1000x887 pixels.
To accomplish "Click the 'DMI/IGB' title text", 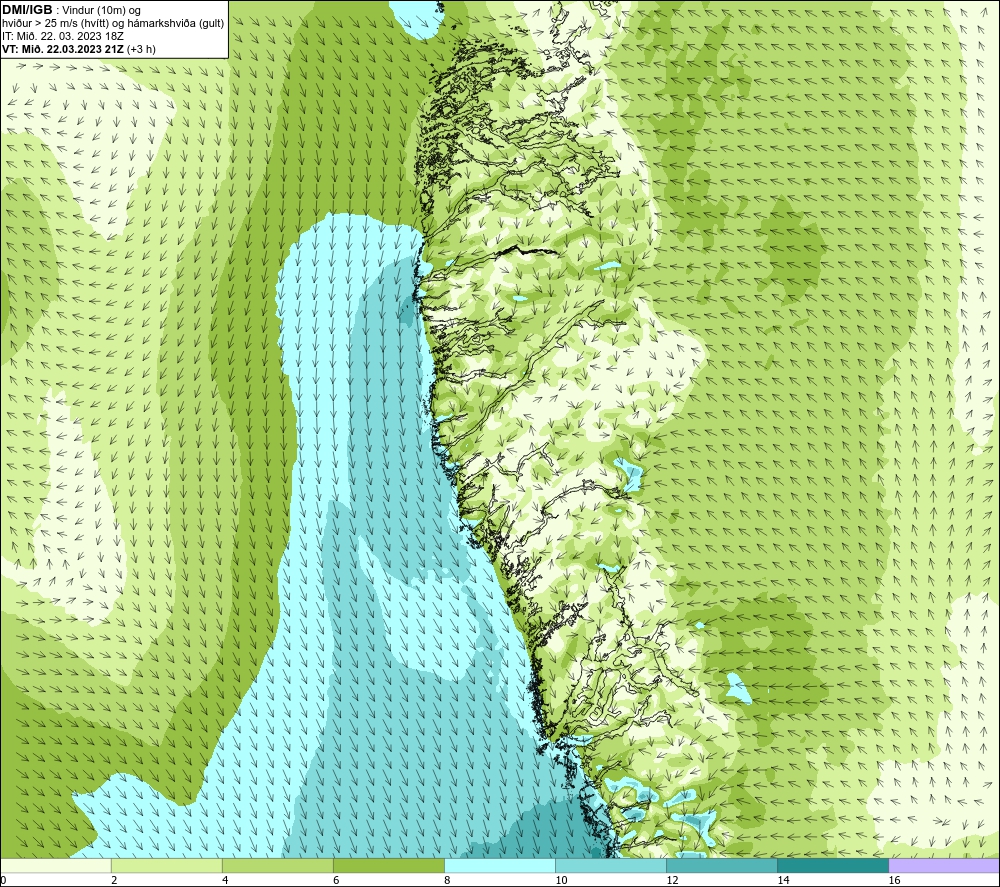I will (x=27, y=10).
